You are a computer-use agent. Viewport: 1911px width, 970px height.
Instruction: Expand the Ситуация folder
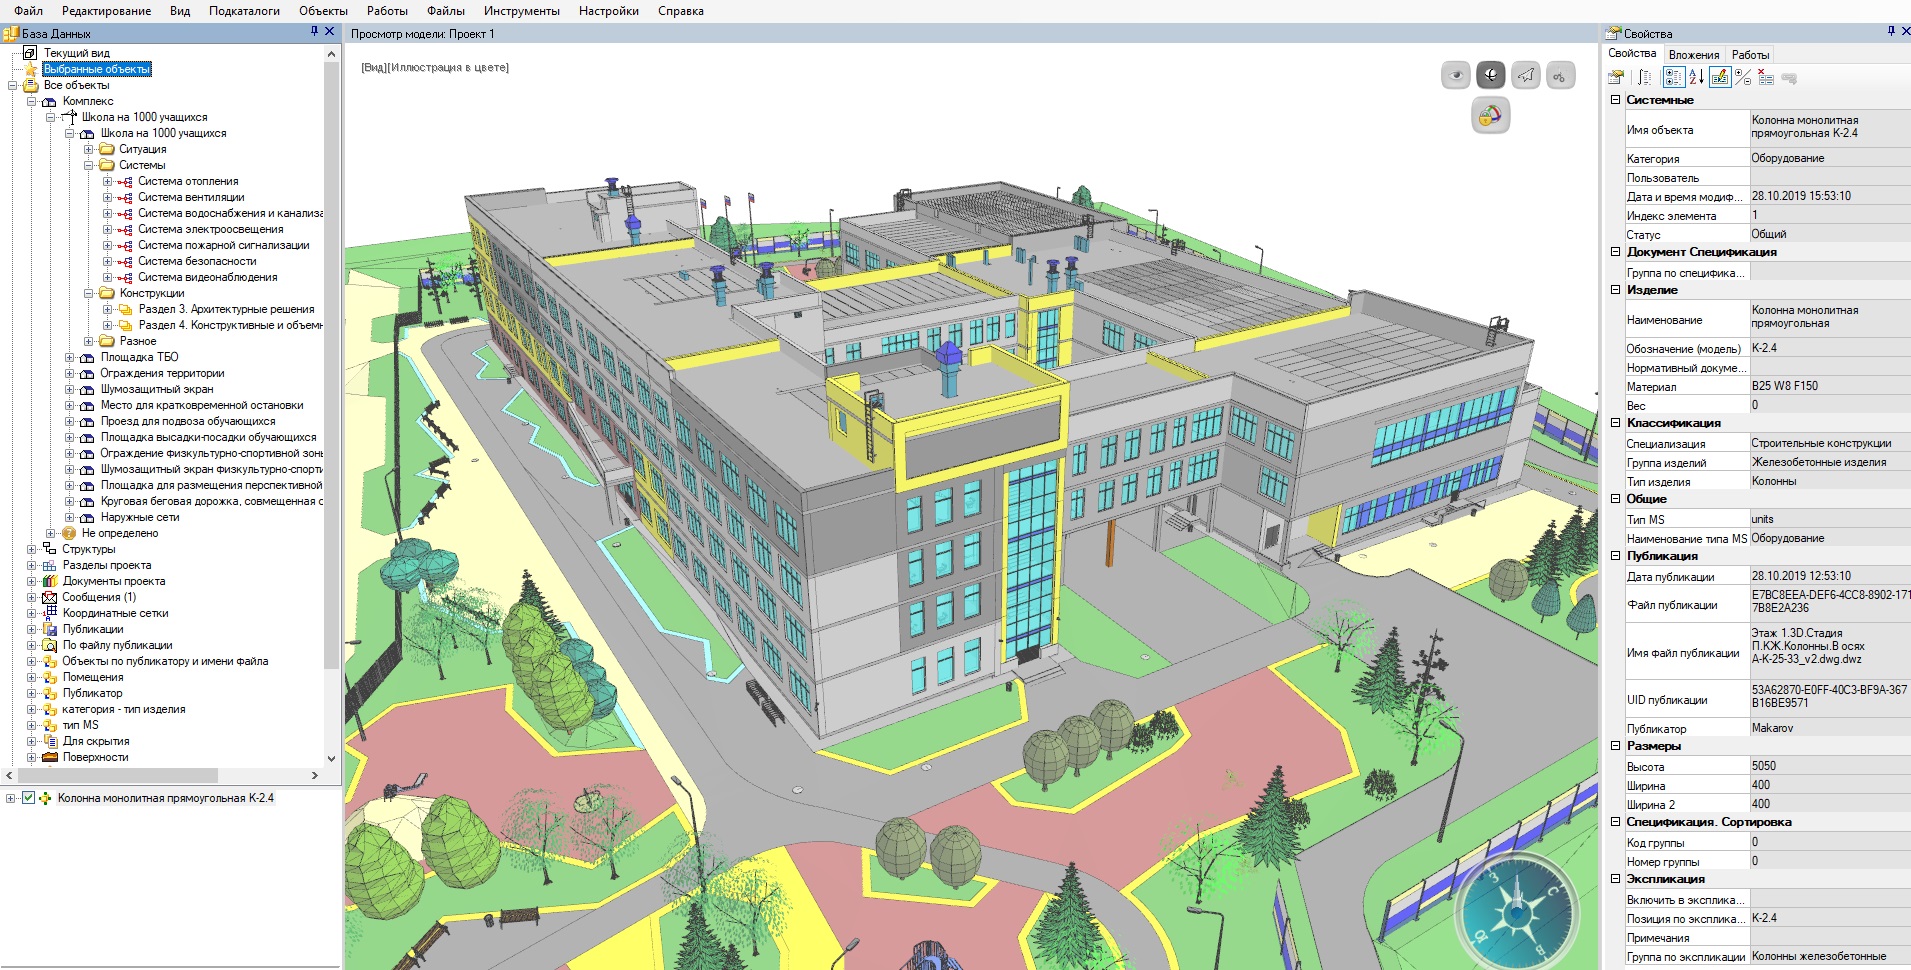pos(89,149)
